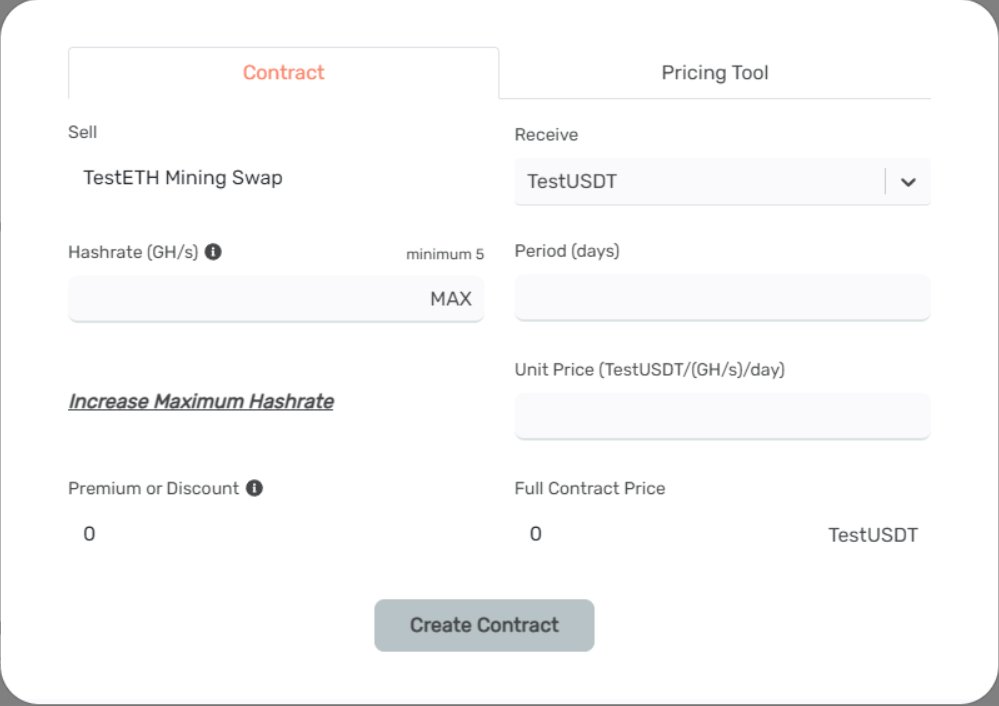999x706 pixels.
Task: Expand the Receive dropdown chevron arrow
Action: tap(908, 182)
